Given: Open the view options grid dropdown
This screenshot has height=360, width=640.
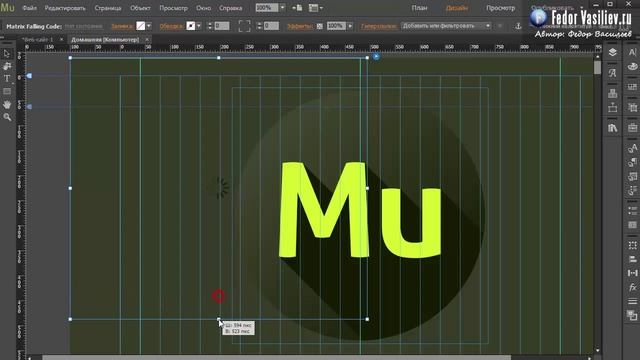Looking at the screenshot, I should (316, 8).
